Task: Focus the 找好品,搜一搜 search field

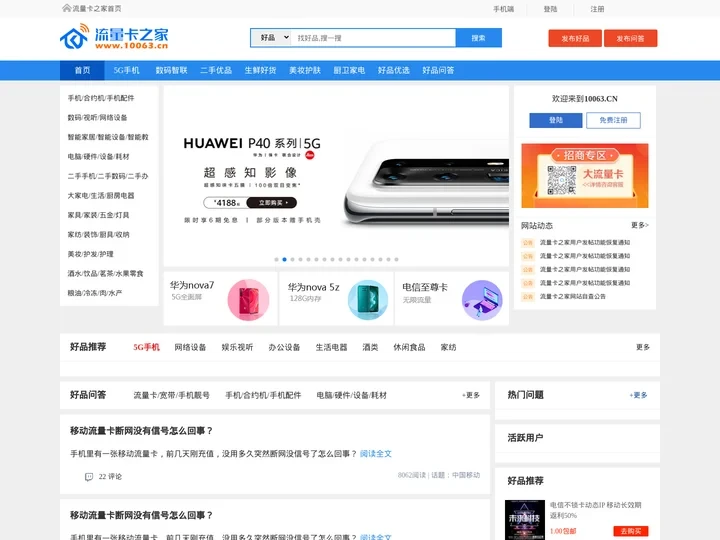Action: click(x=373, y=38)
